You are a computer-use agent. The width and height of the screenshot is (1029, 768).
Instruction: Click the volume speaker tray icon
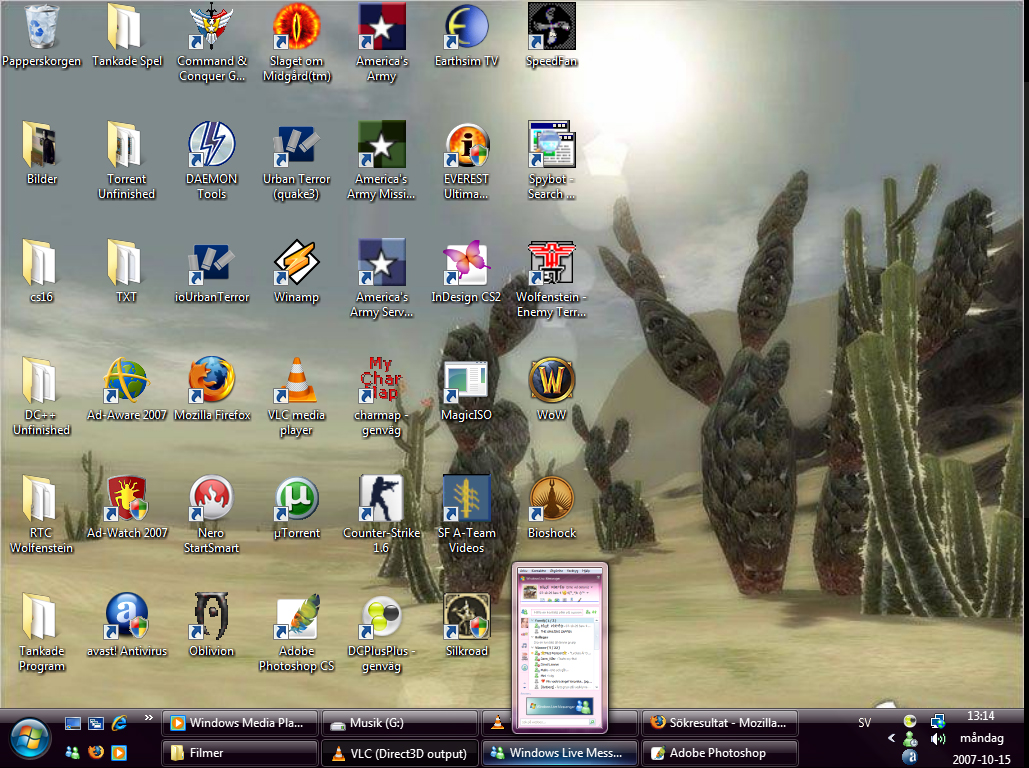(x=937, y=739)
